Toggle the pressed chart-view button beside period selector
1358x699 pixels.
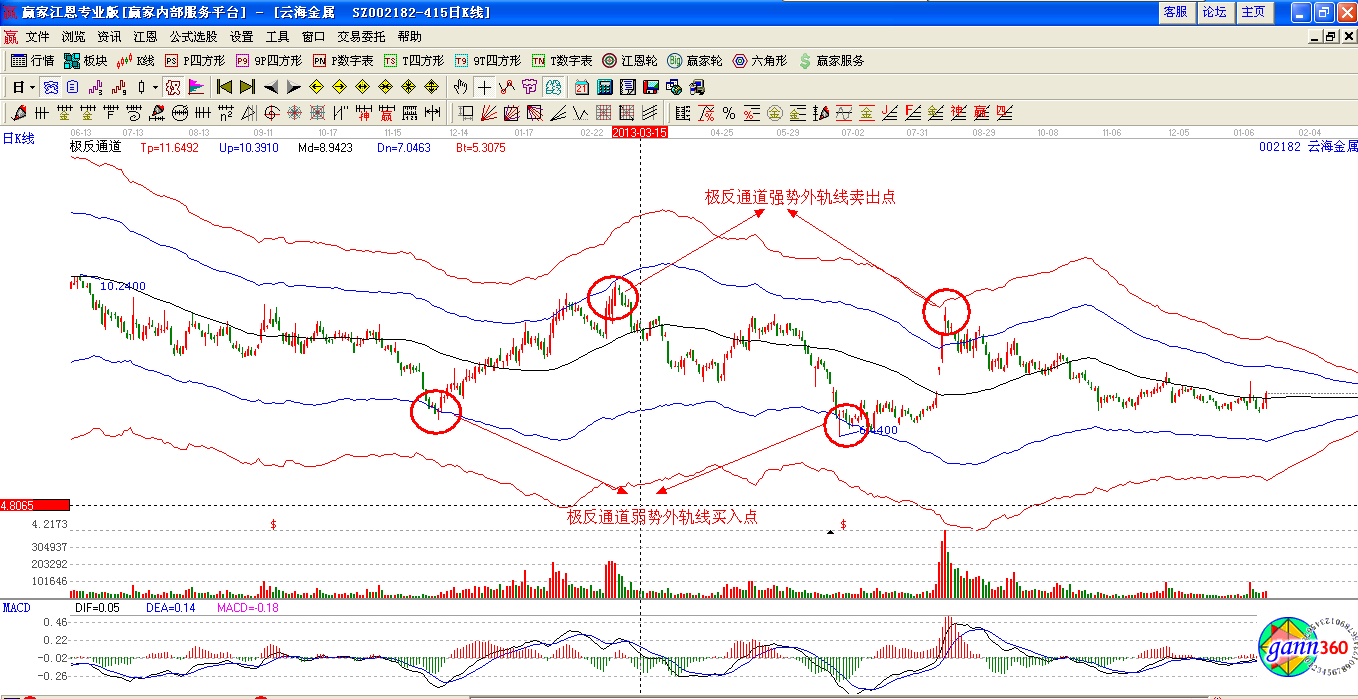[x=49, y=87]
